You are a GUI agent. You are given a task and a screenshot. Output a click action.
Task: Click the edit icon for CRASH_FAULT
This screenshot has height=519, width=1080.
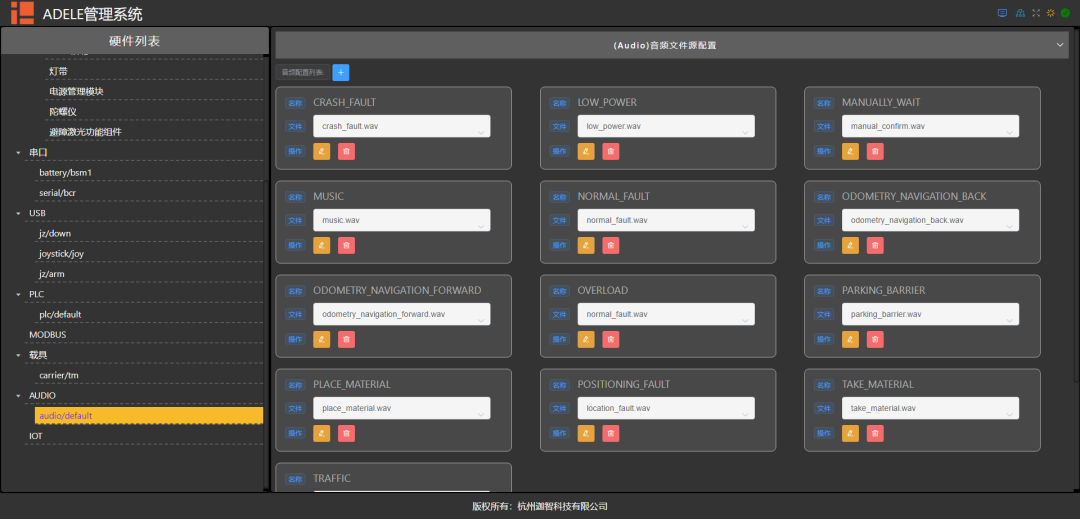322,151
